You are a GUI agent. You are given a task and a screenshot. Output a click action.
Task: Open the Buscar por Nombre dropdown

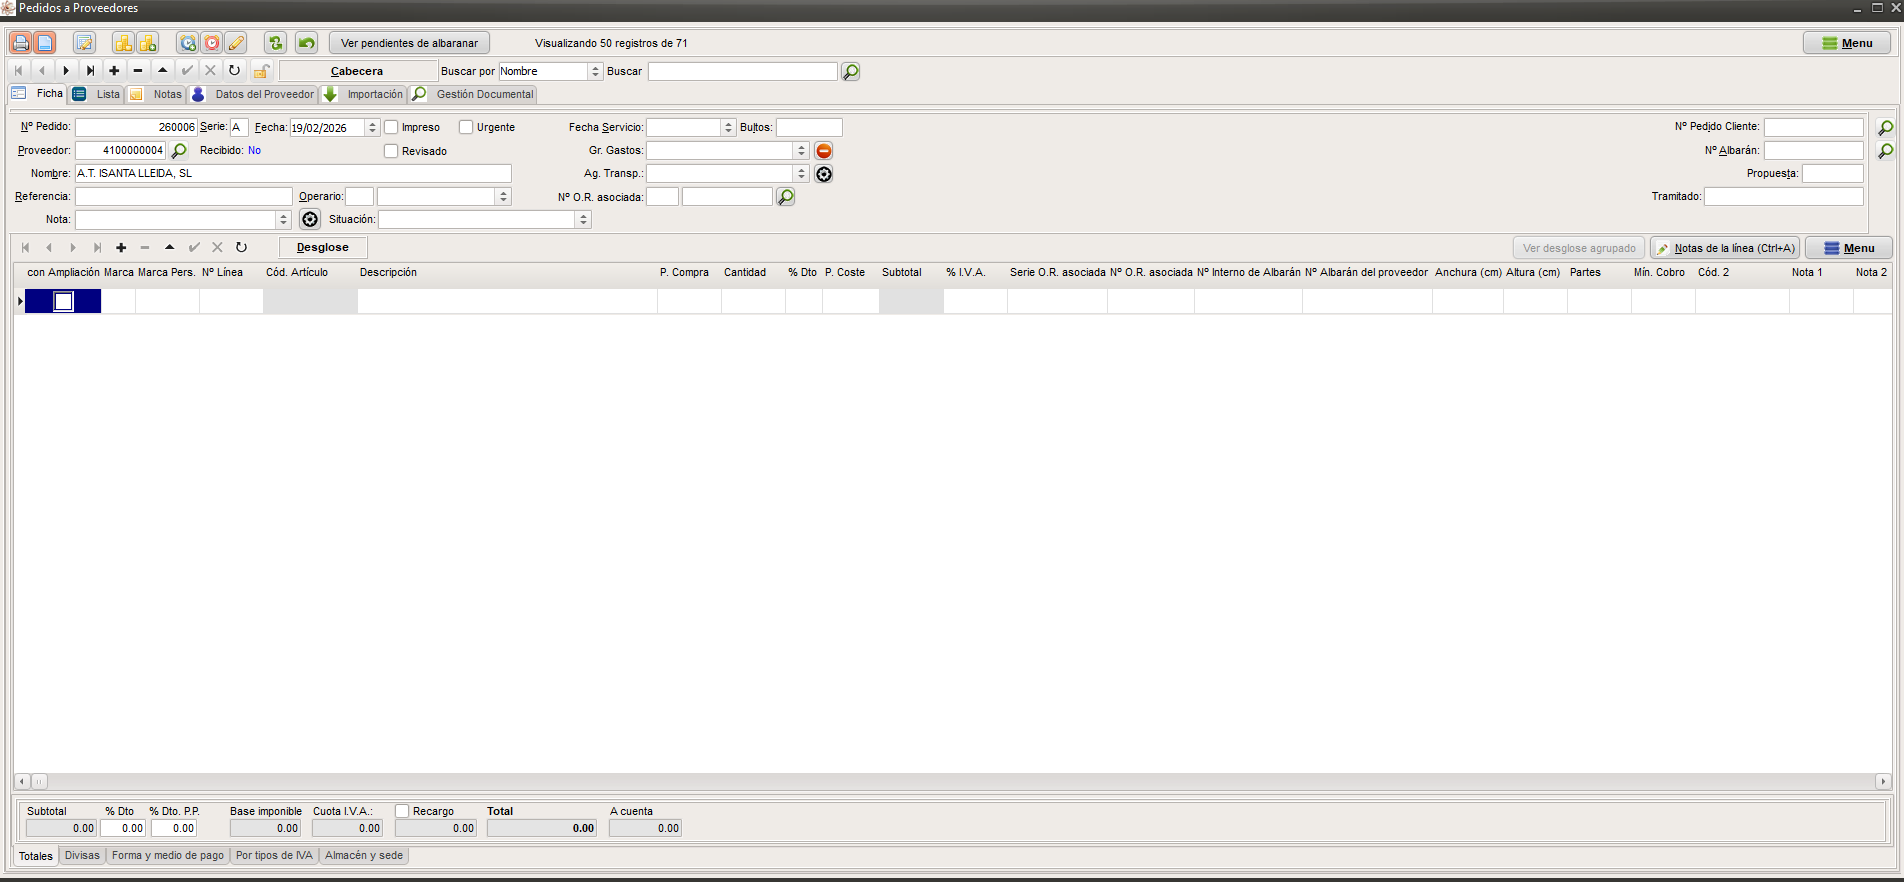pyautogui.click(x=595, y=72)
